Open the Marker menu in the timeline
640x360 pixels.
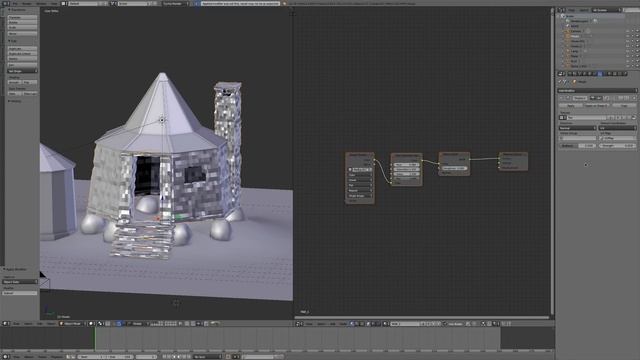(28, 357)
